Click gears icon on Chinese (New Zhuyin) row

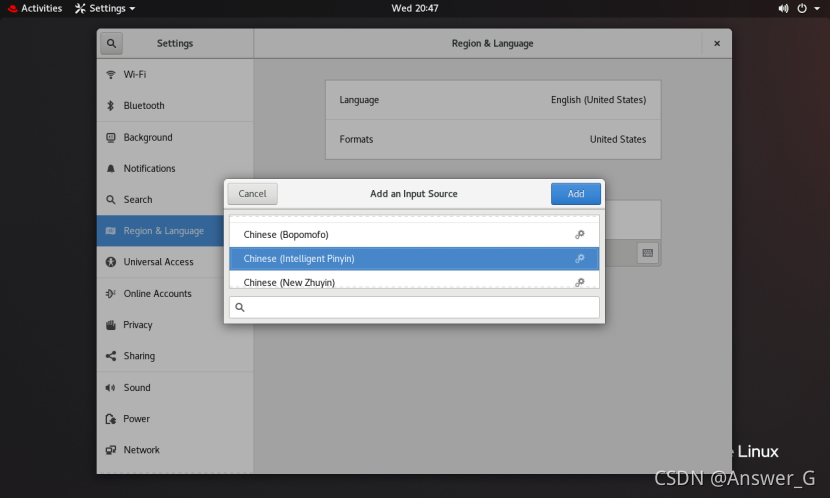(x=580, y=282)
